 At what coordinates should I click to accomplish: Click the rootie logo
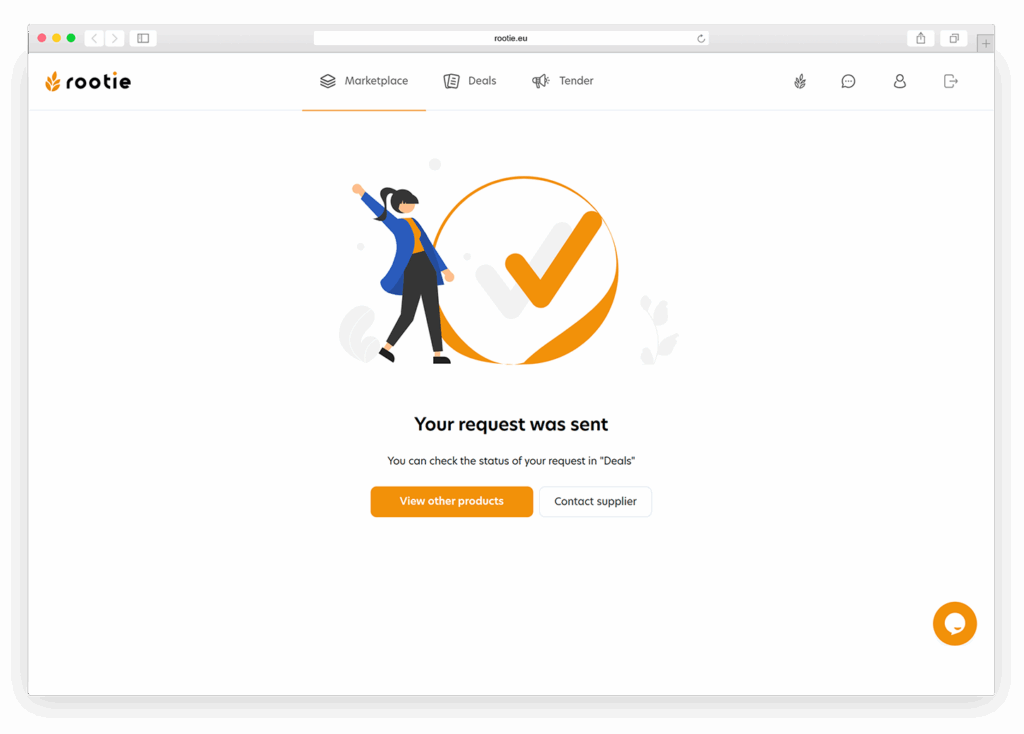click(x=88, y=82)
